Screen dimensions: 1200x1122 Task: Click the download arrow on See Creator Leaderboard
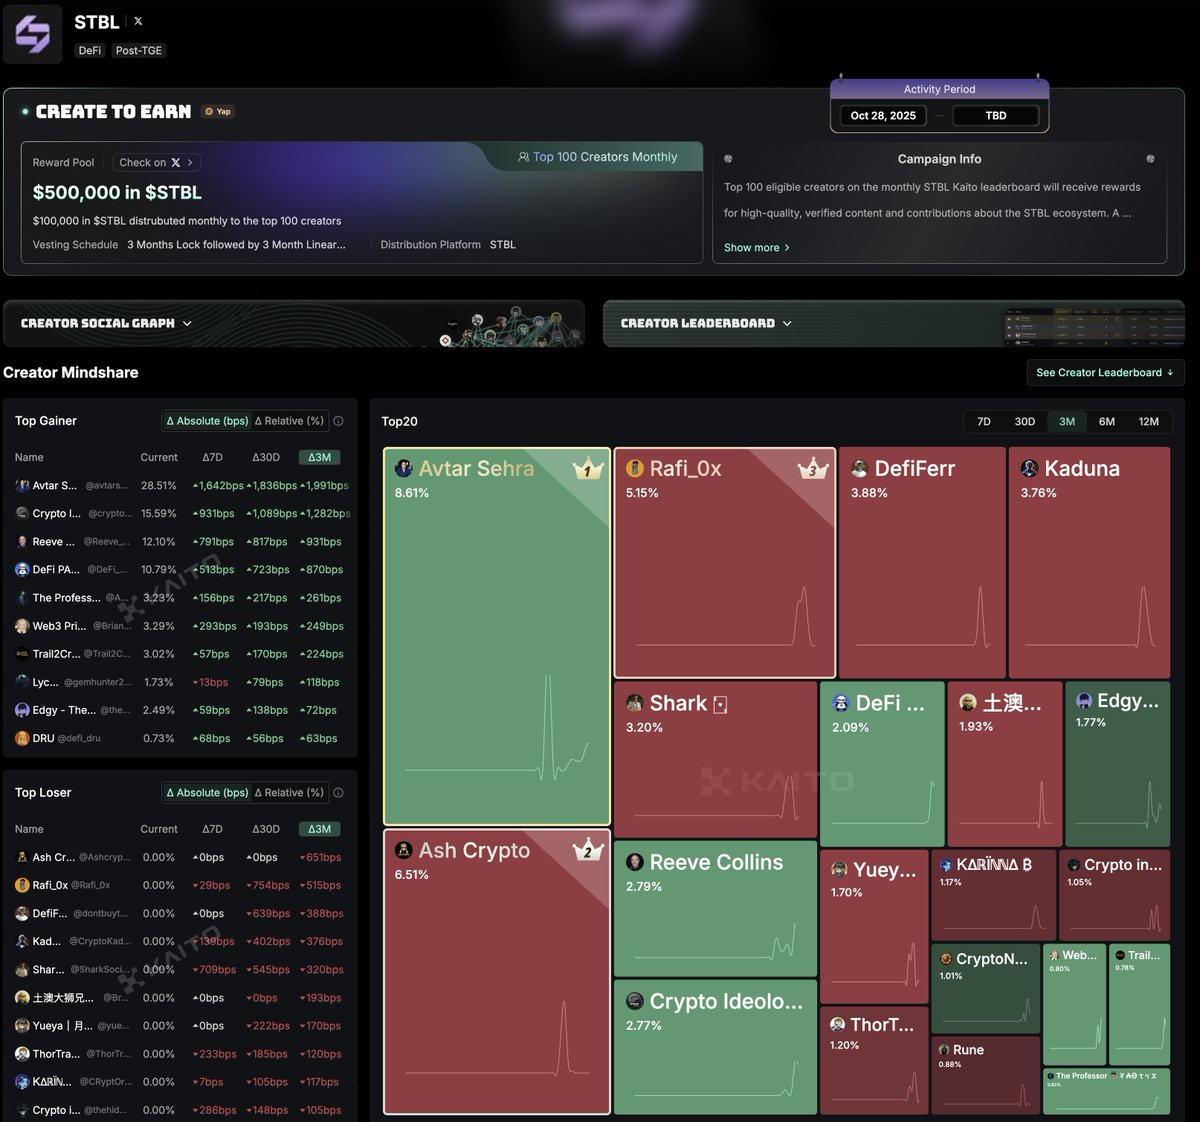(x=1171, y=373)
